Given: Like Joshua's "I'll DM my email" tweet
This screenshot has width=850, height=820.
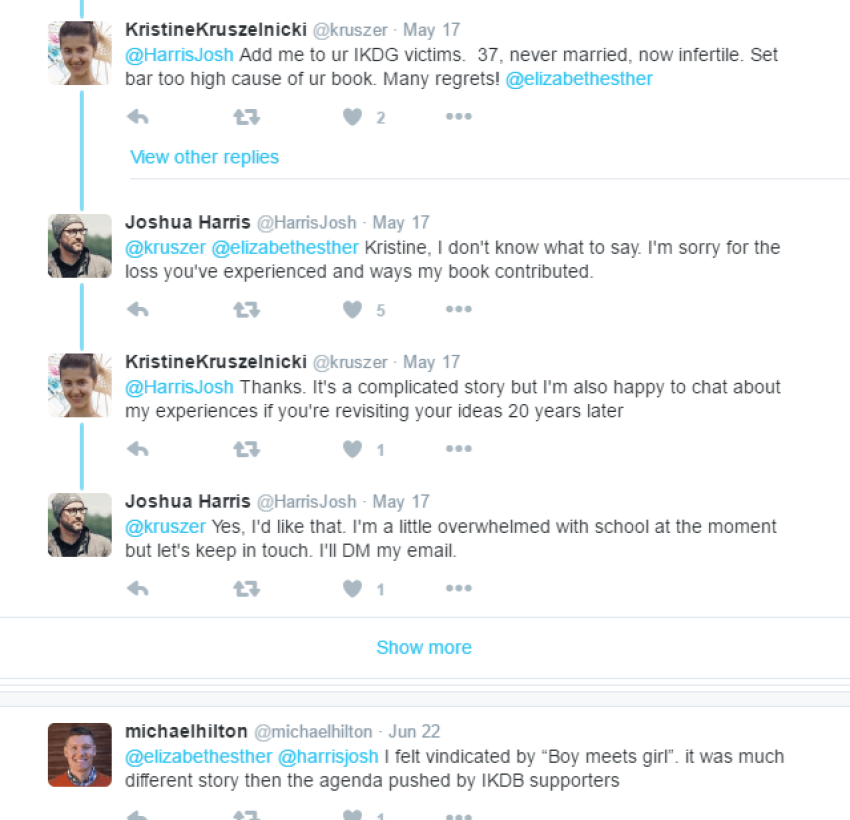Looking at the screenshot, I should (352, 589).
